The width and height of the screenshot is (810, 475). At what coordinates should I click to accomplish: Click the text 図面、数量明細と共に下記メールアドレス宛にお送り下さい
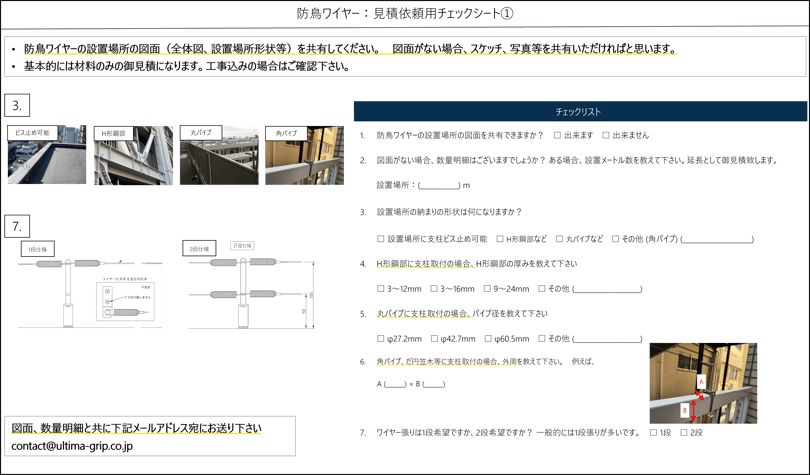click(136, 429)
